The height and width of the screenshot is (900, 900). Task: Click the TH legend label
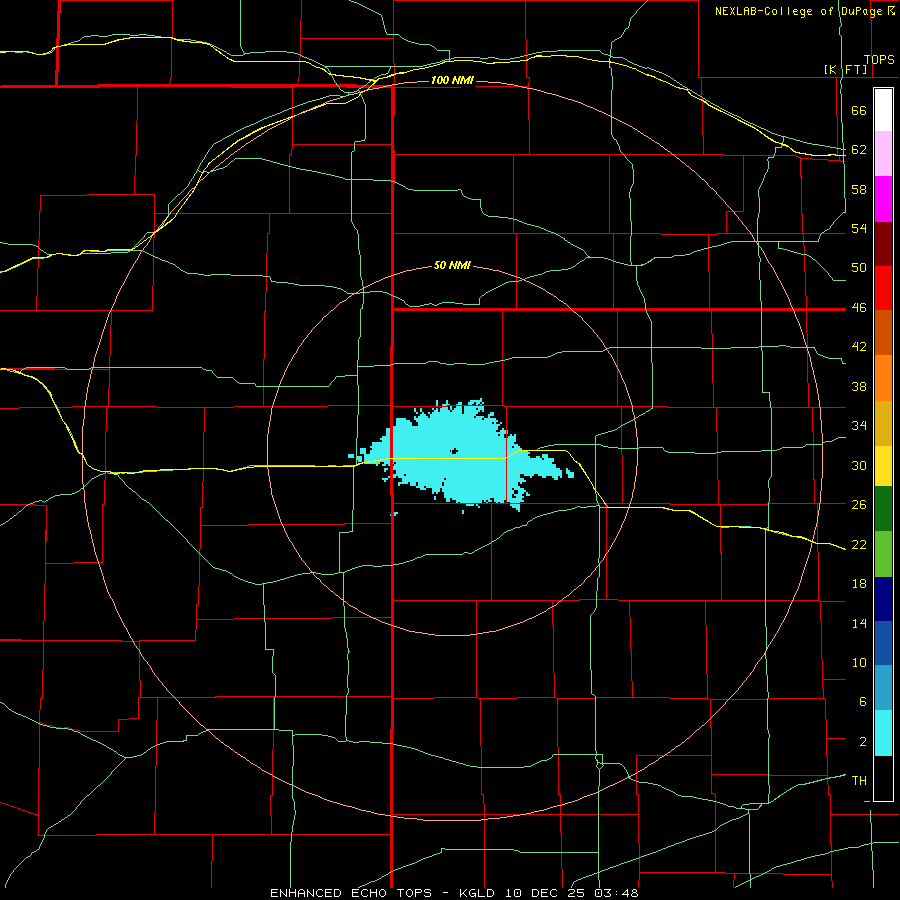click(859, 781)
